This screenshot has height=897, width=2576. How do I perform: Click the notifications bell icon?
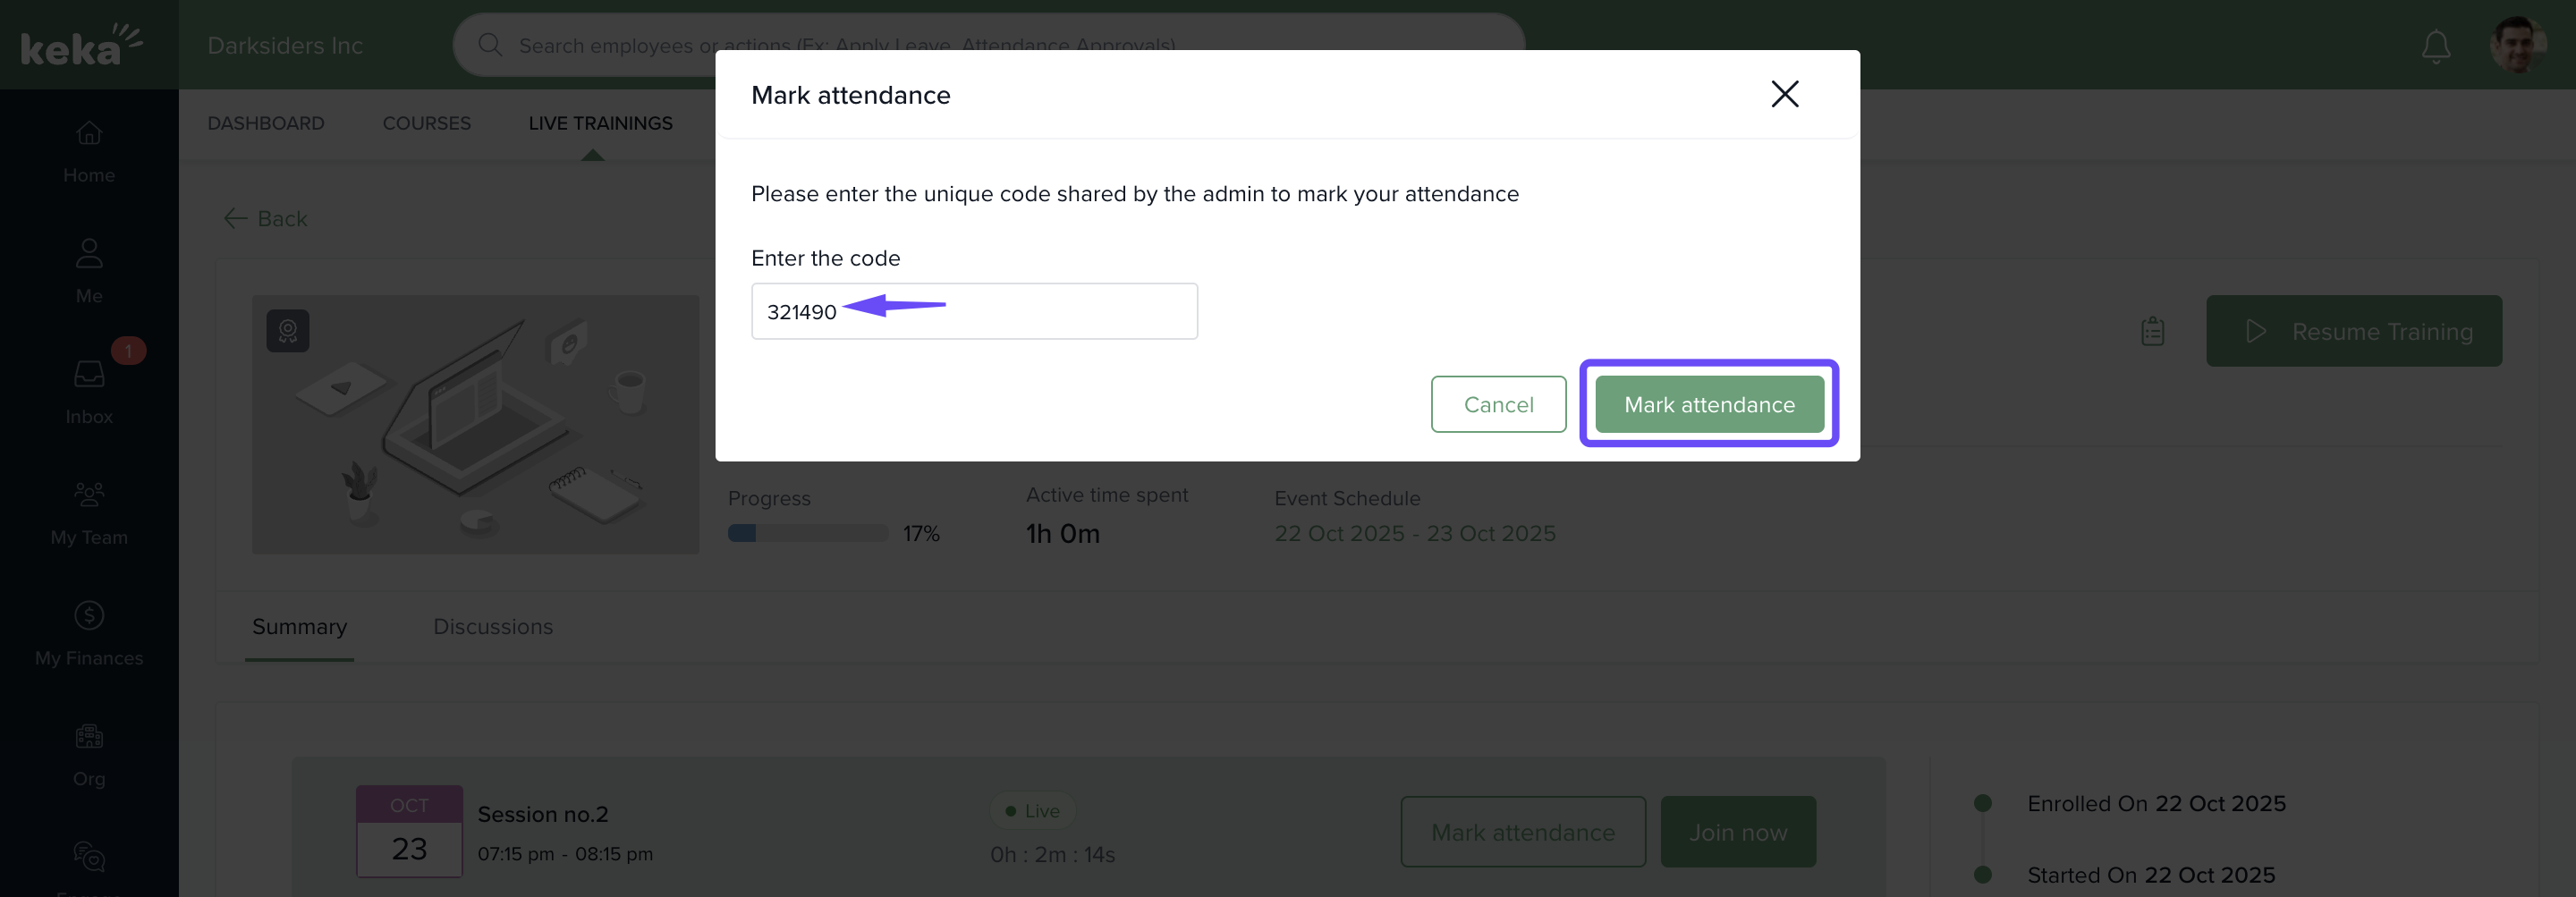pyautogui.click(x=2435, y=46)
